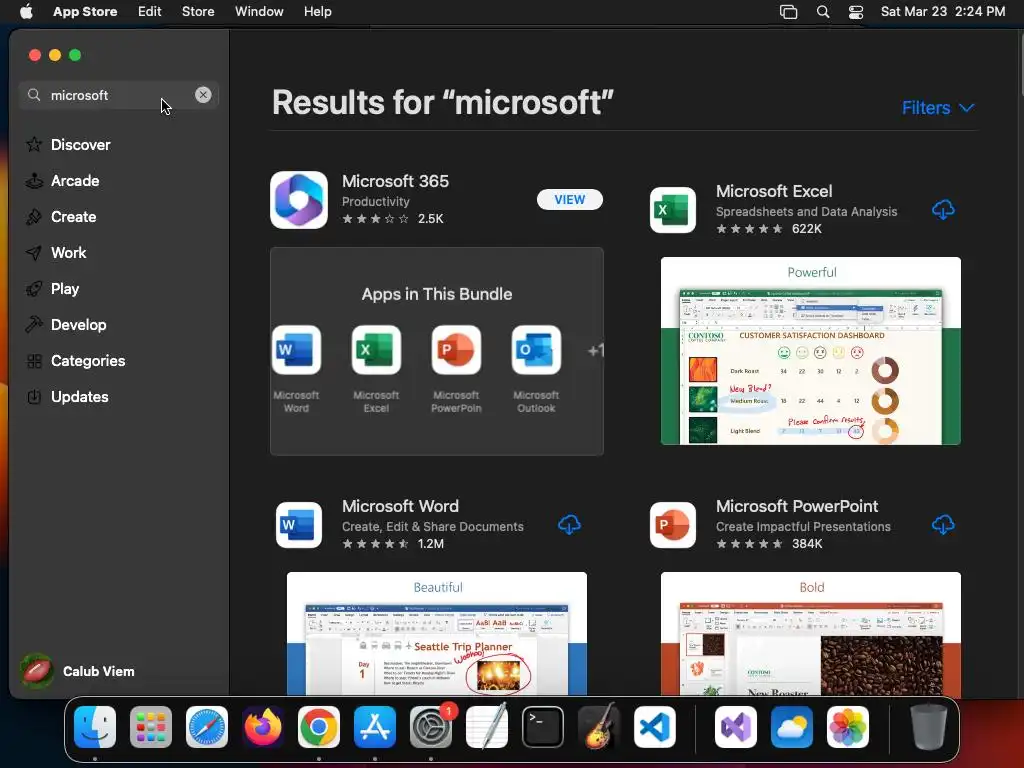Screen dimensions: 1024x768
Task: Open the PowerPoint 'Bold' screenshot preview
Action: pos(810,633)
